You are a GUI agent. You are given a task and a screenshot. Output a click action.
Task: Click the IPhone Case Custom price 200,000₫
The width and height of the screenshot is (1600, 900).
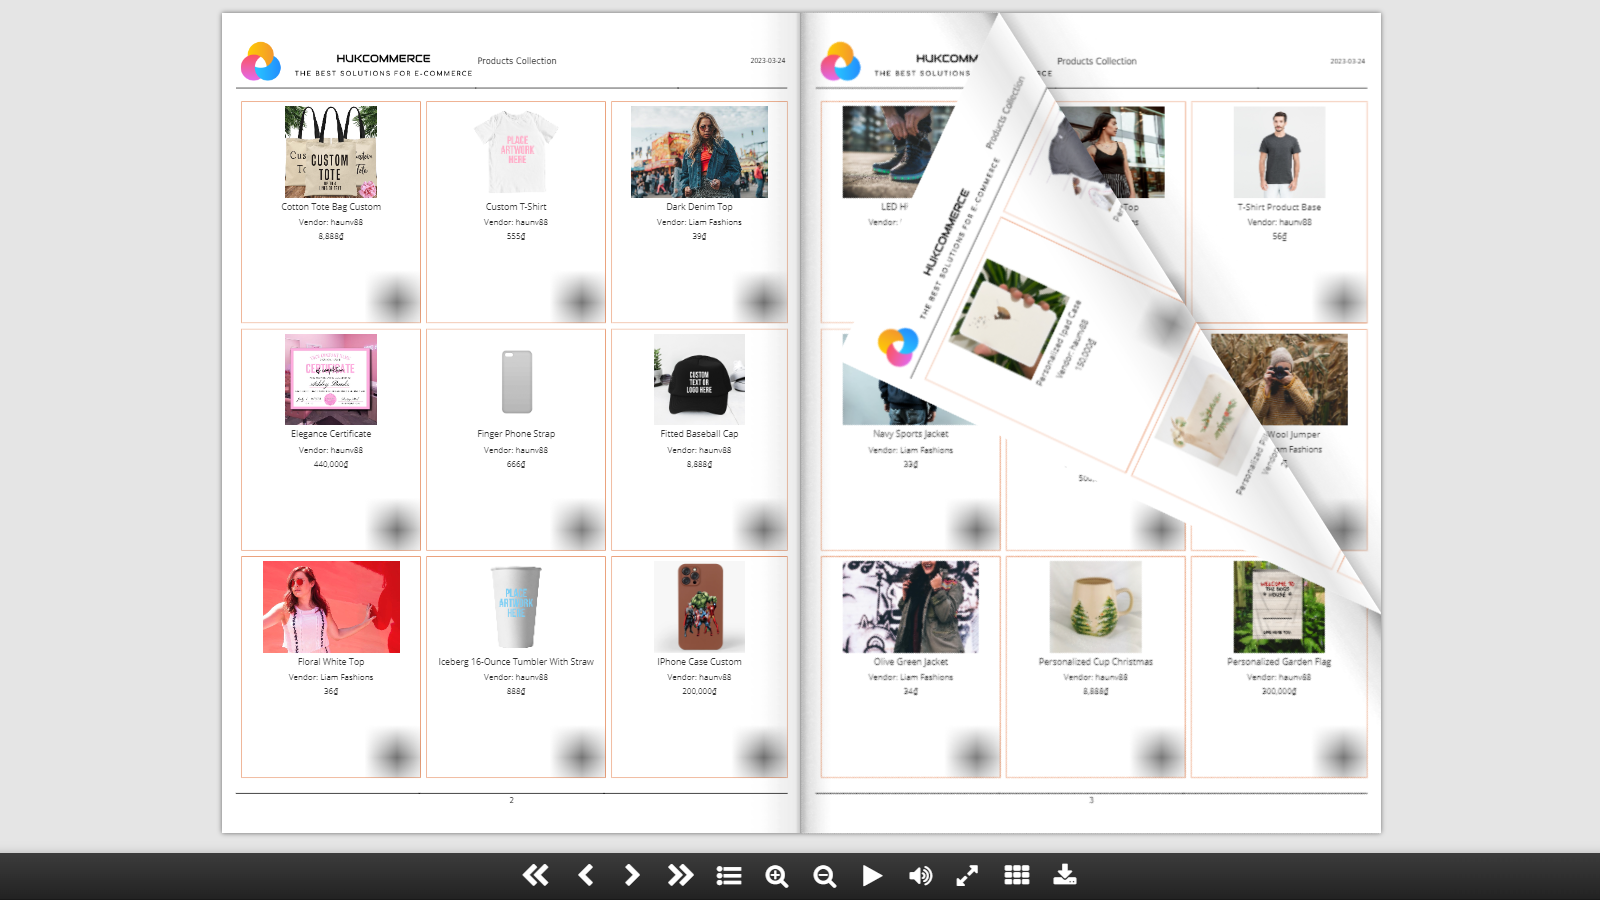pos(699,691)
